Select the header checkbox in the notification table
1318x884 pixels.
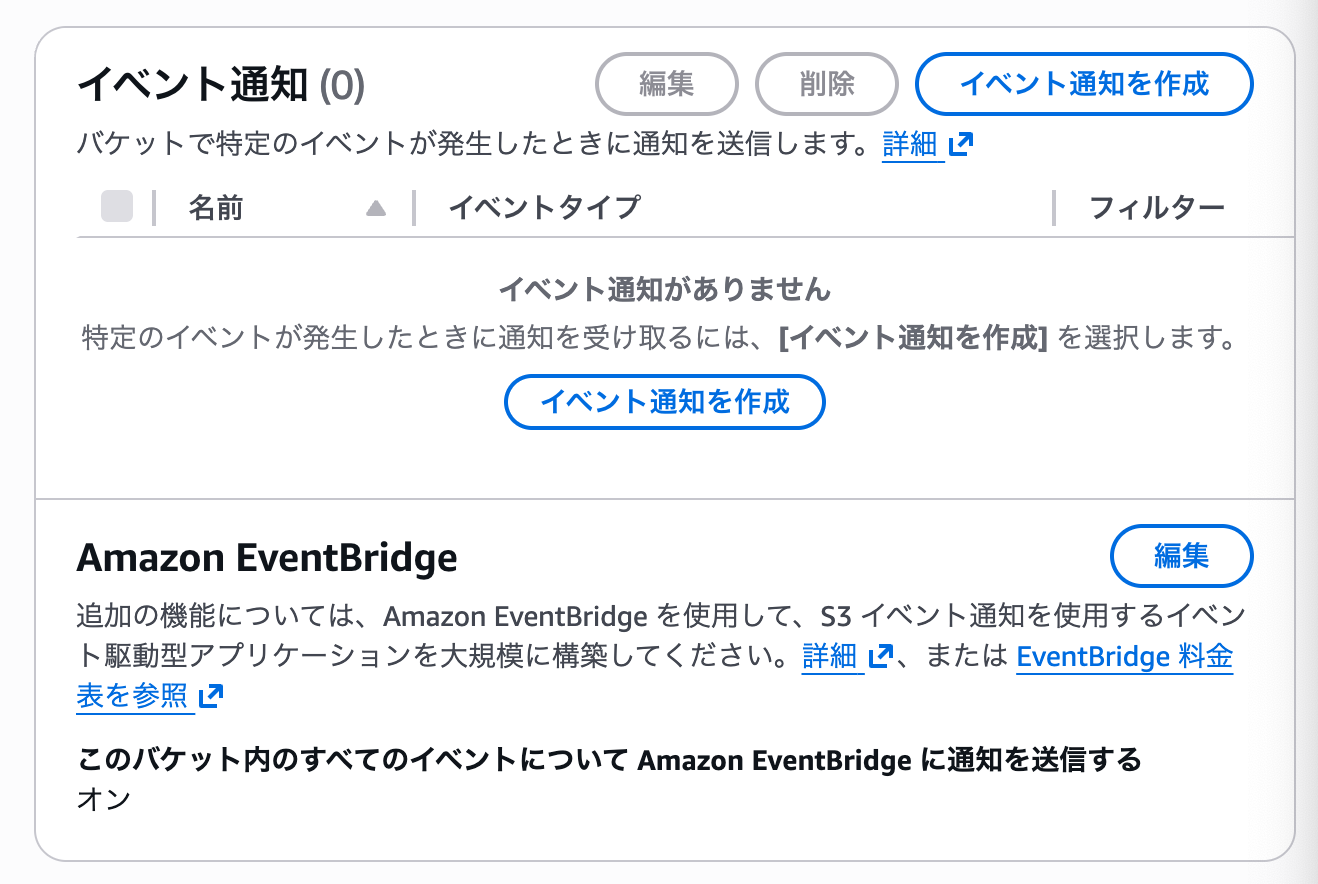(x=116, y=207)
